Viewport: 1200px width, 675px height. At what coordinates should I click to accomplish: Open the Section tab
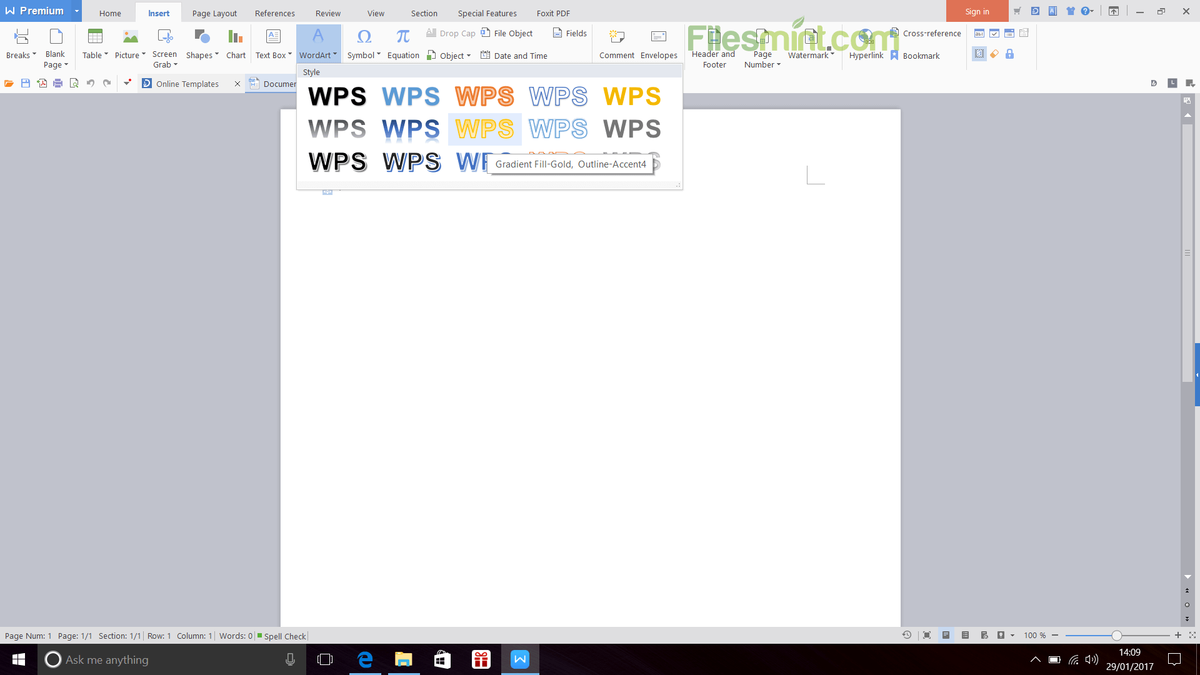point(424,13)
